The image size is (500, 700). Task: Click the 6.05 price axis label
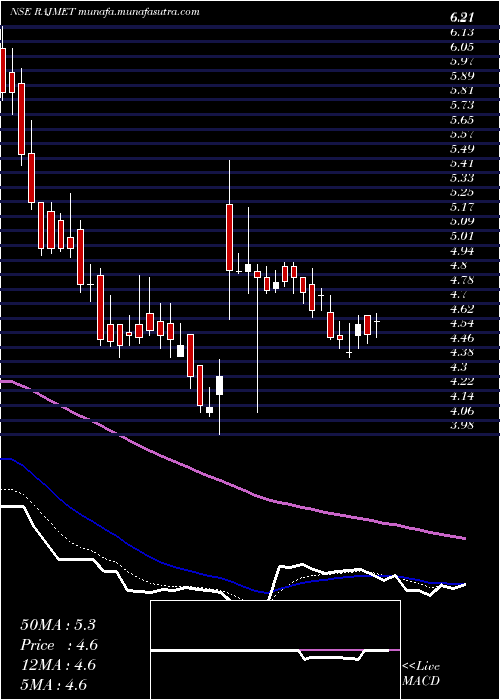[x=462, y=46]
